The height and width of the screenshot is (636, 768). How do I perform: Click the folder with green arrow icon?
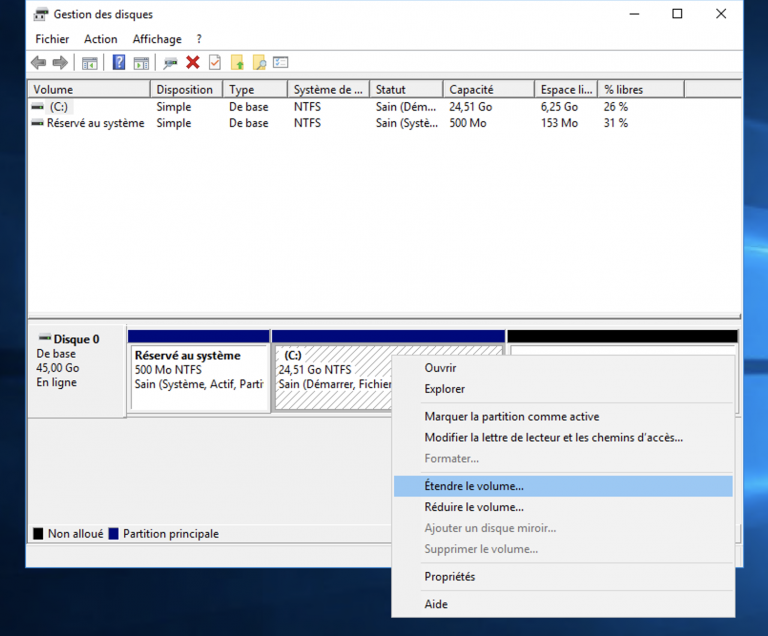[237, 63]
